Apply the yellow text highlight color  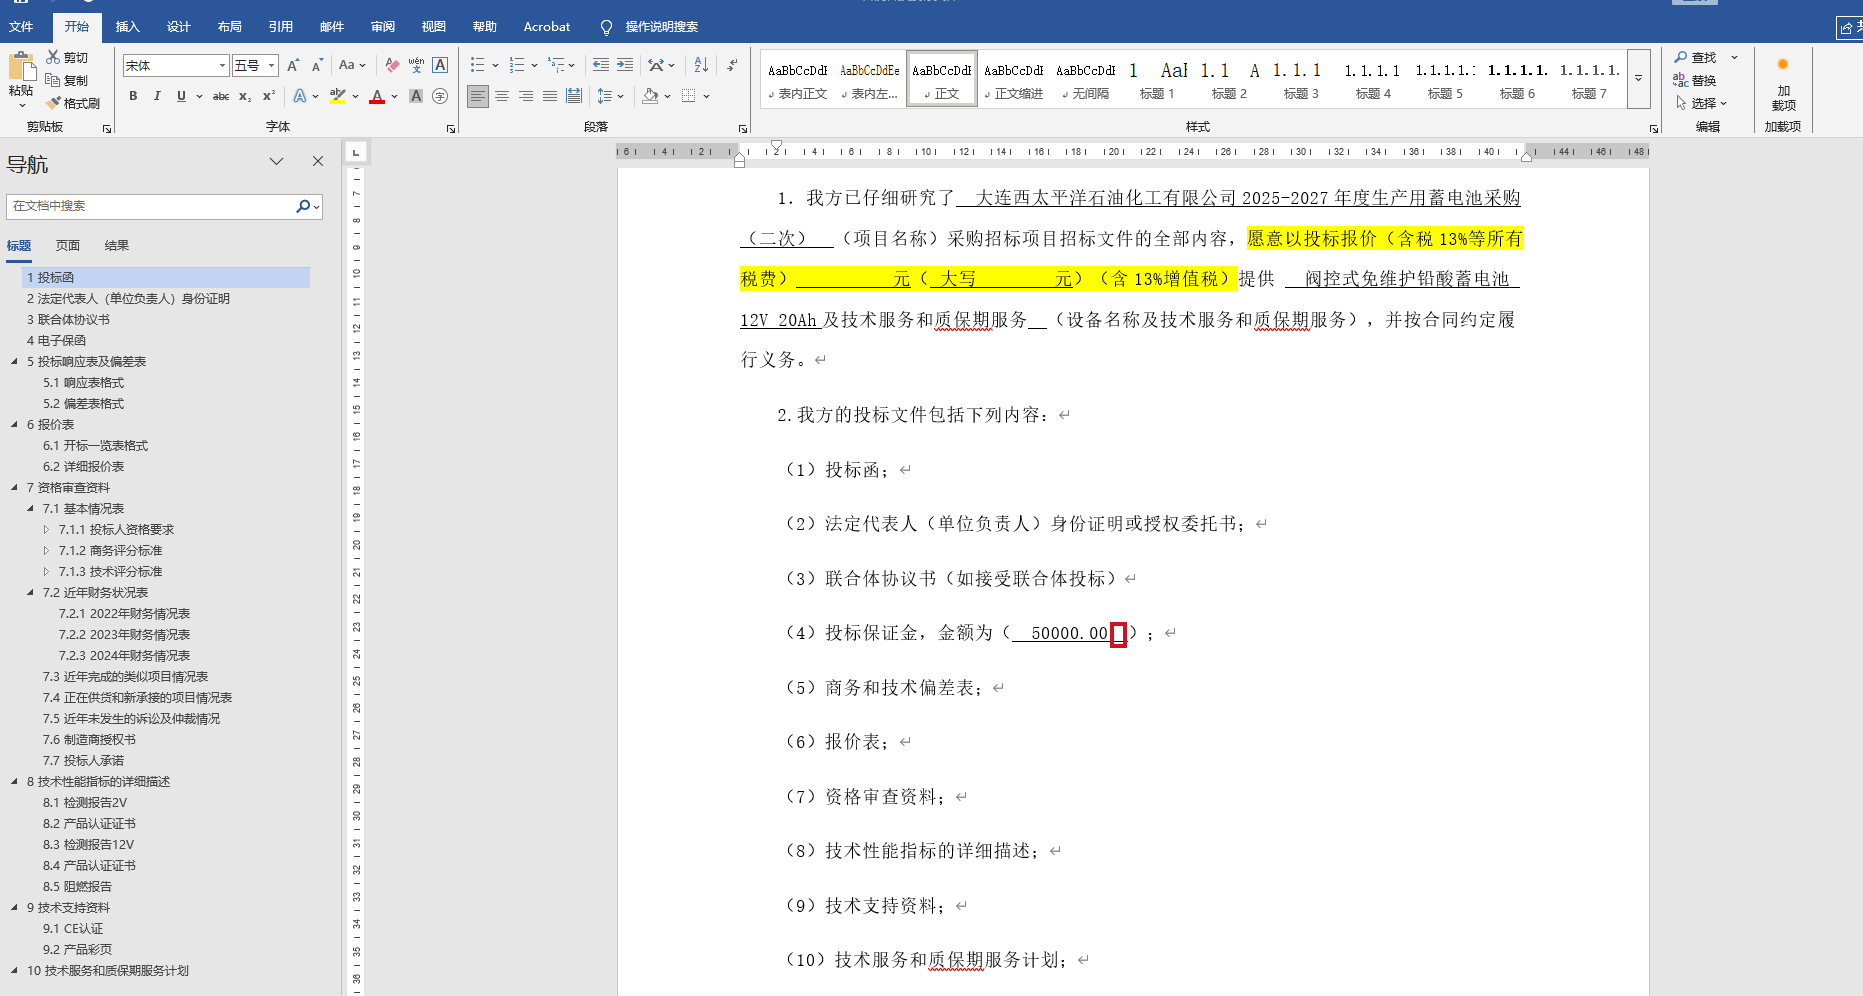338,96
